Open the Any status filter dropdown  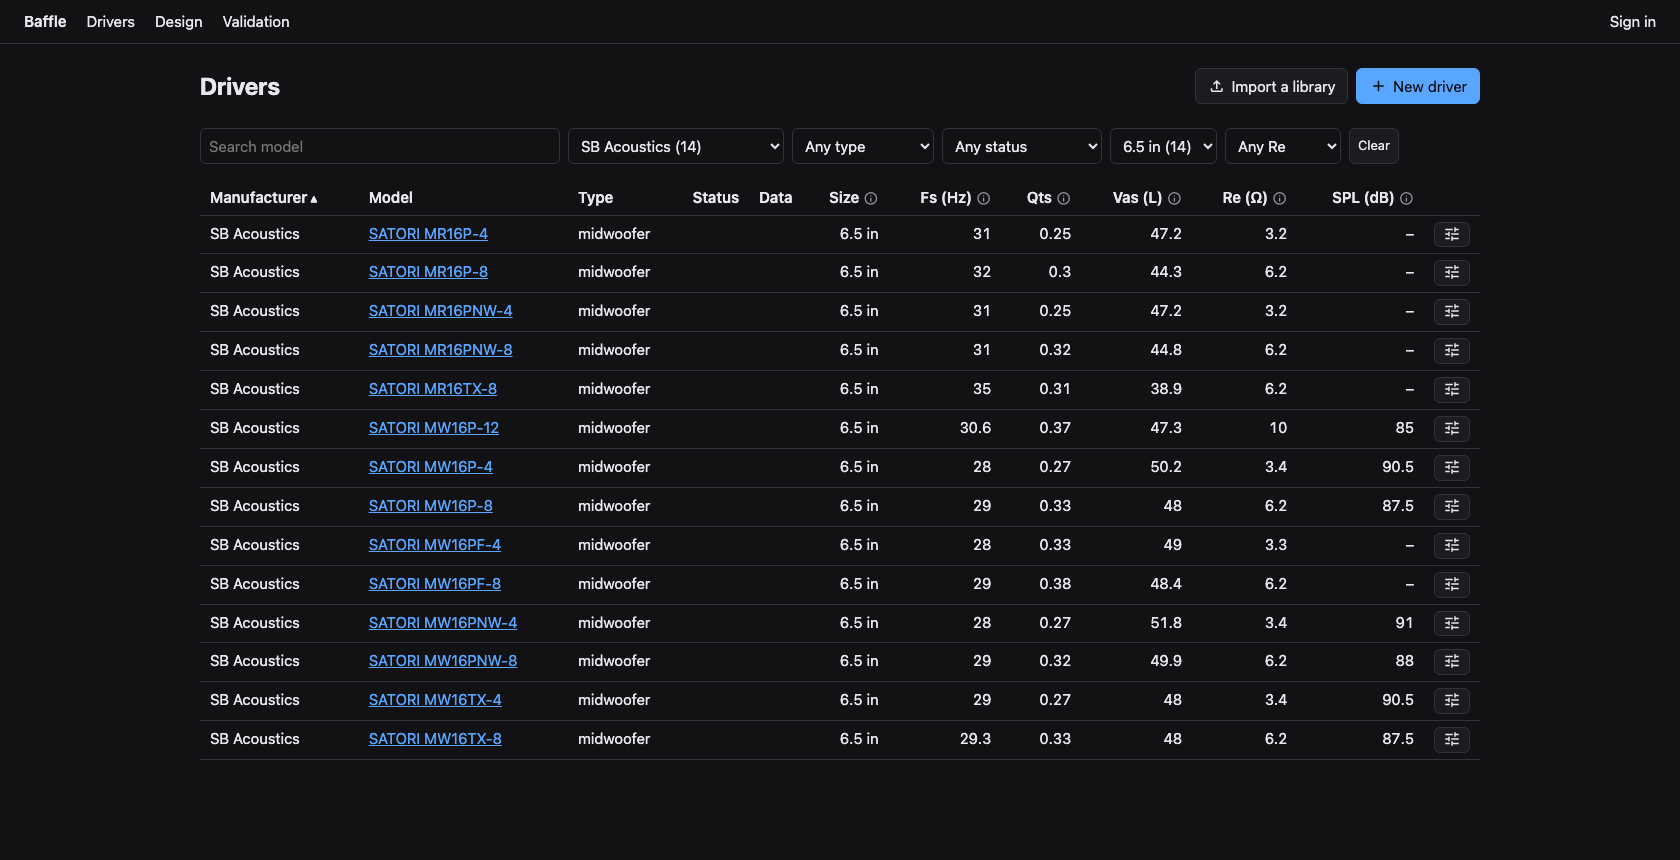pyautogui.click(x=1022, y=146)
